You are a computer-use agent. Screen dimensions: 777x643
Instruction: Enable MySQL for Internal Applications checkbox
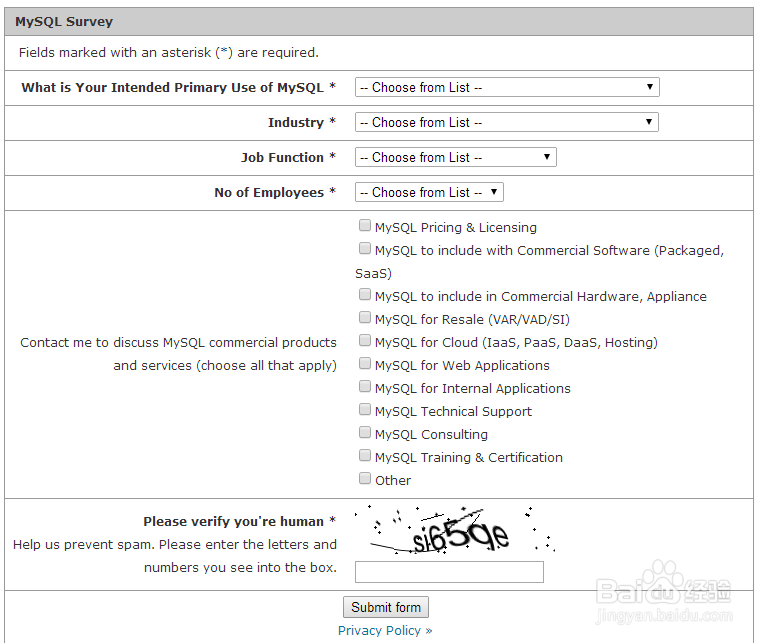pyautogui.click(x=365, y=387)
